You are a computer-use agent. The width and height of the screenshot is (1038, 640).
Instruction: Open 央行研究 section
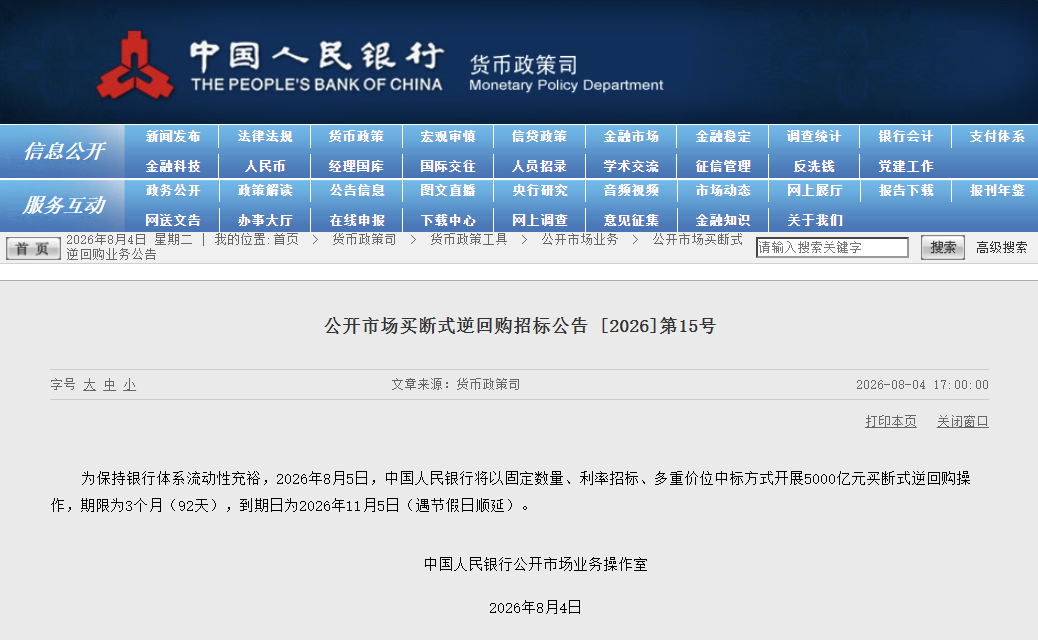[540, 191]
